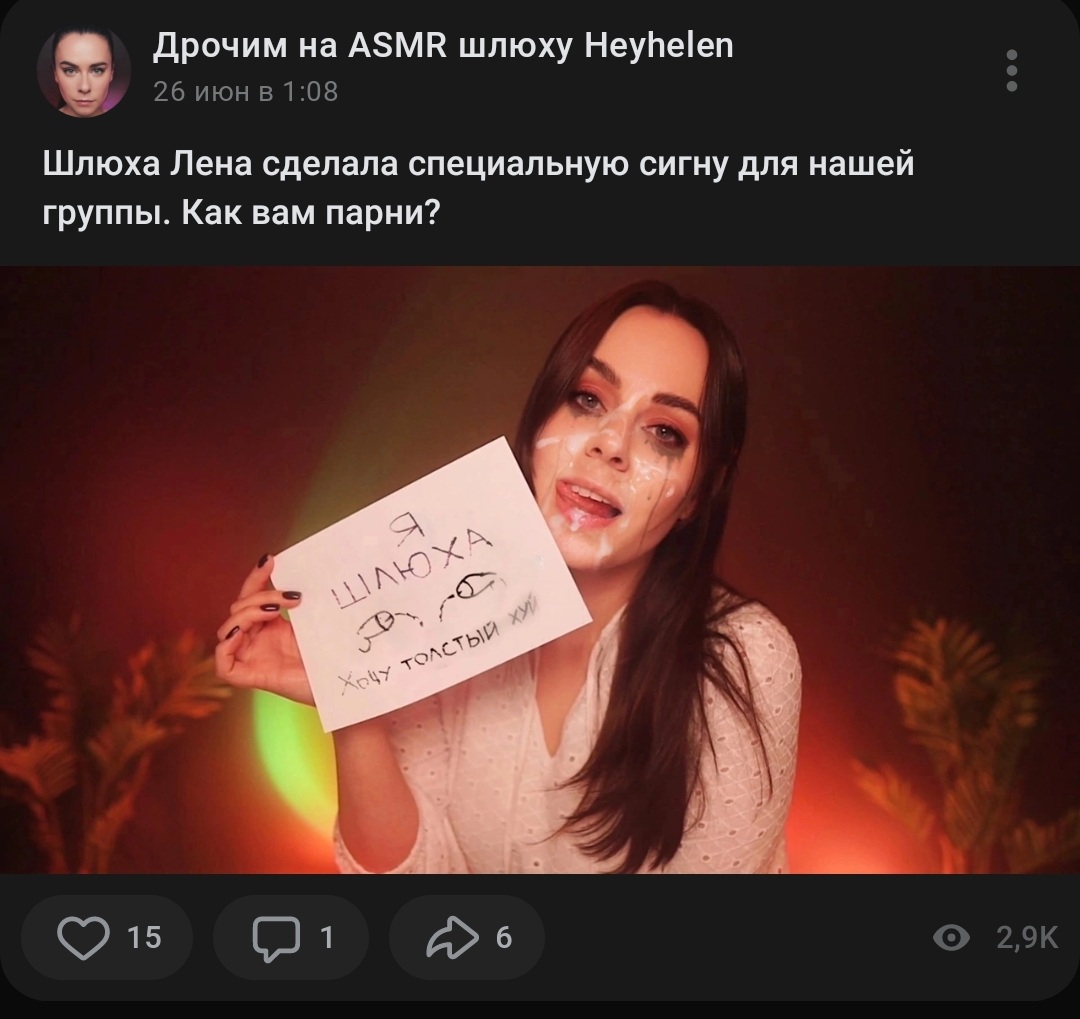This screenshot has width=1080, height=1019.
Task: Click the post caption text
Action: pyautogui.click(x=478, y=187)
